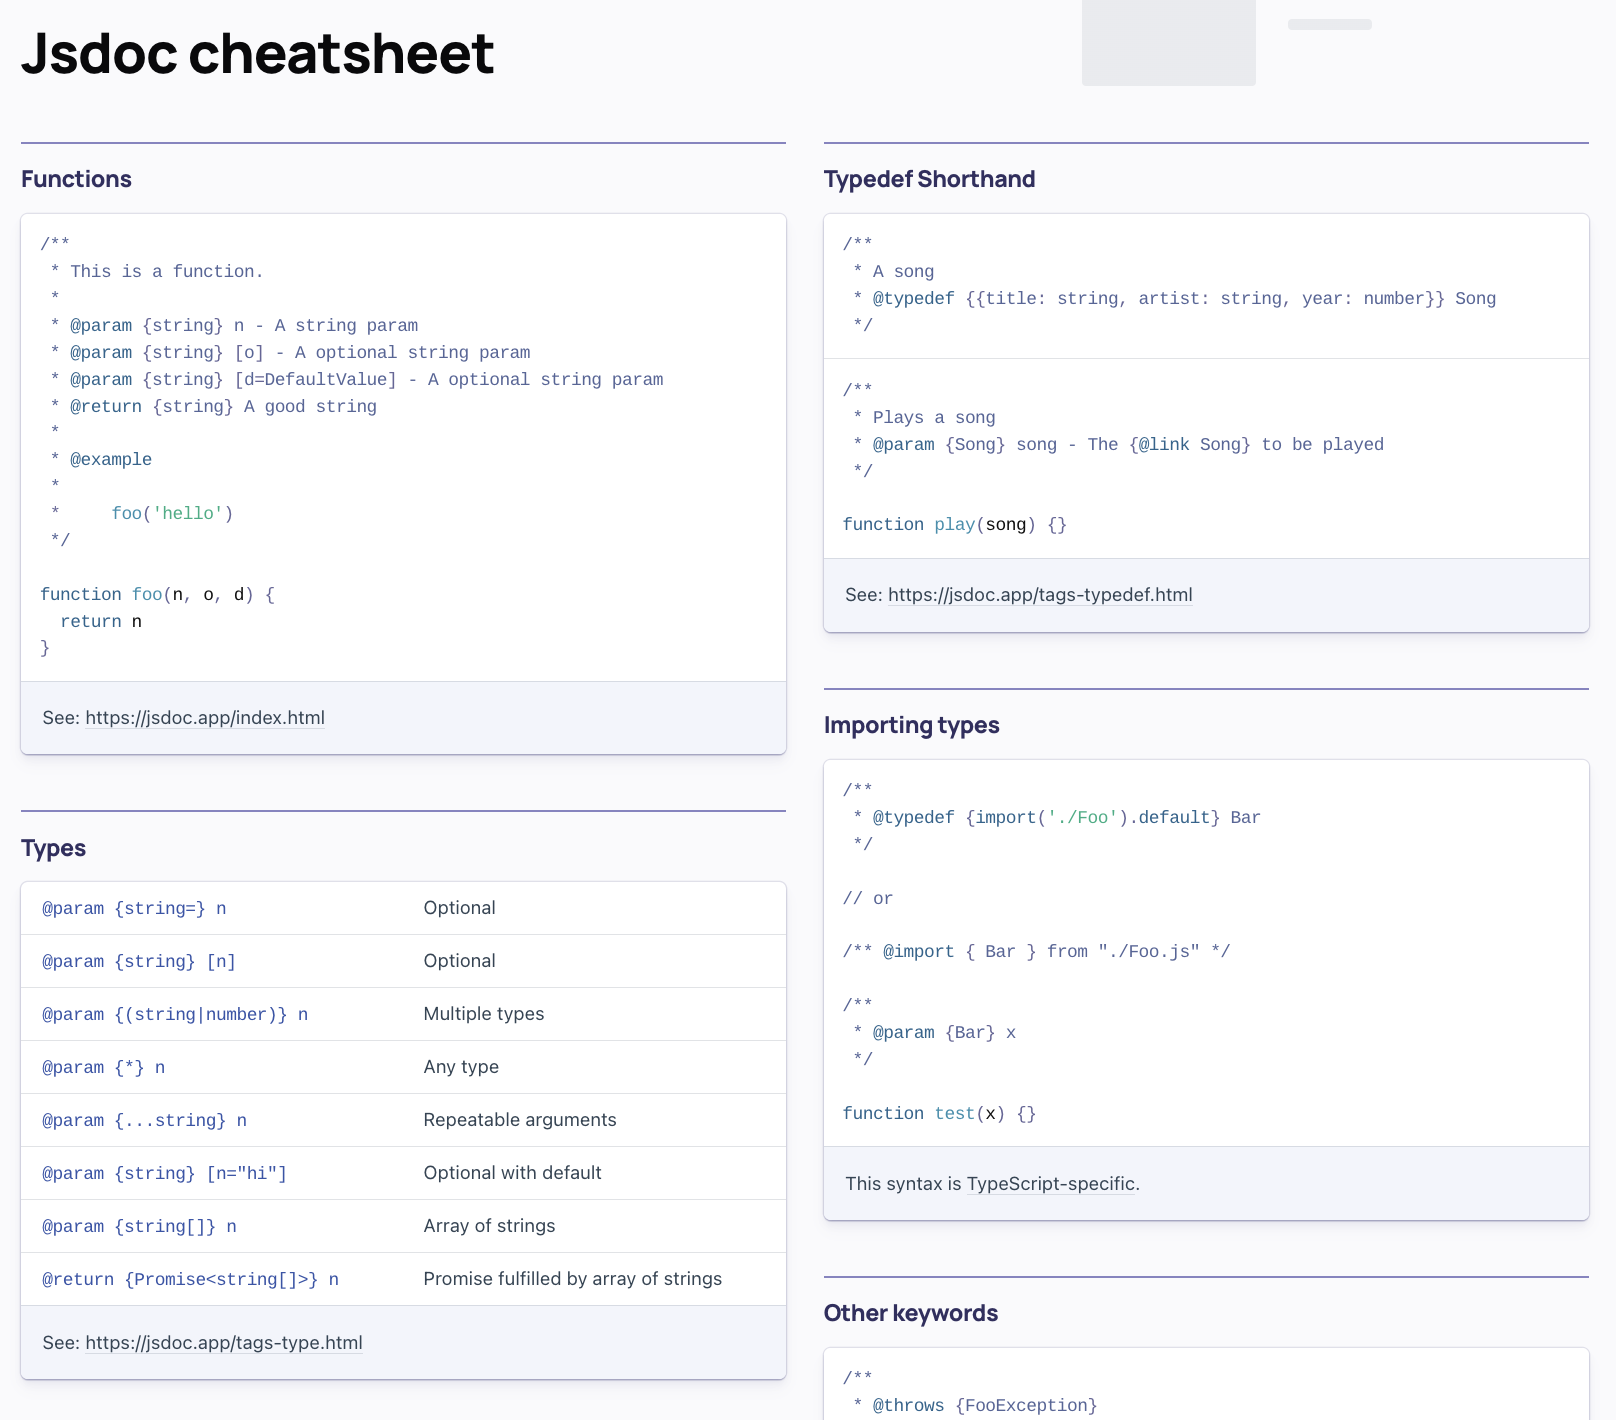Open the jsdoc.app/tags-type.html link
1616x1420 pixels.
[224, 1343]
